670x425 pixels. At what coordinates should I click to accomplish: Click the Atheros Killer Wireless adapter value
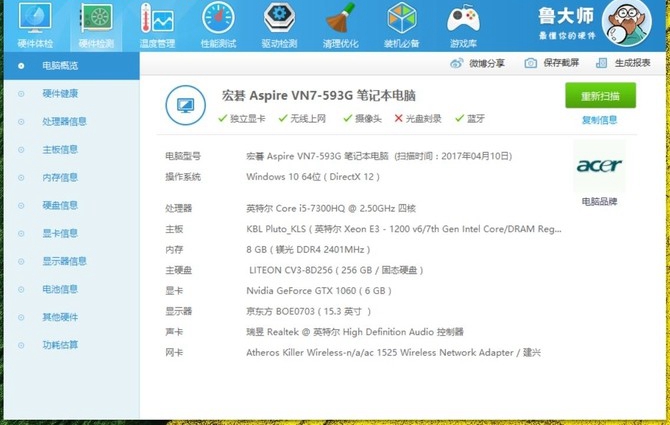(394, 353)
